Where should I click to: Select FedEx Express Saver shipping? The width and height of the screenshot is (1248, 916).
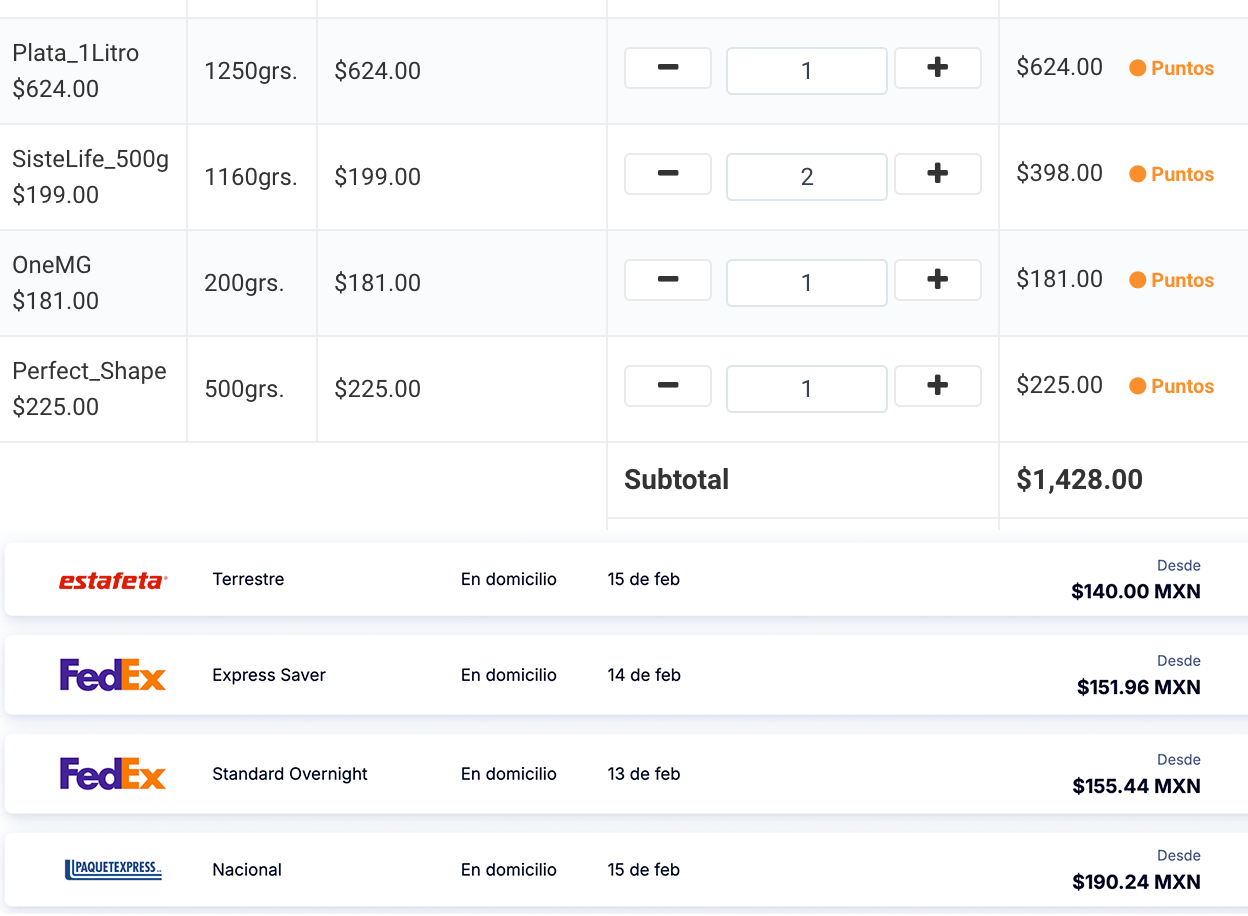click(x=624, y=675)
